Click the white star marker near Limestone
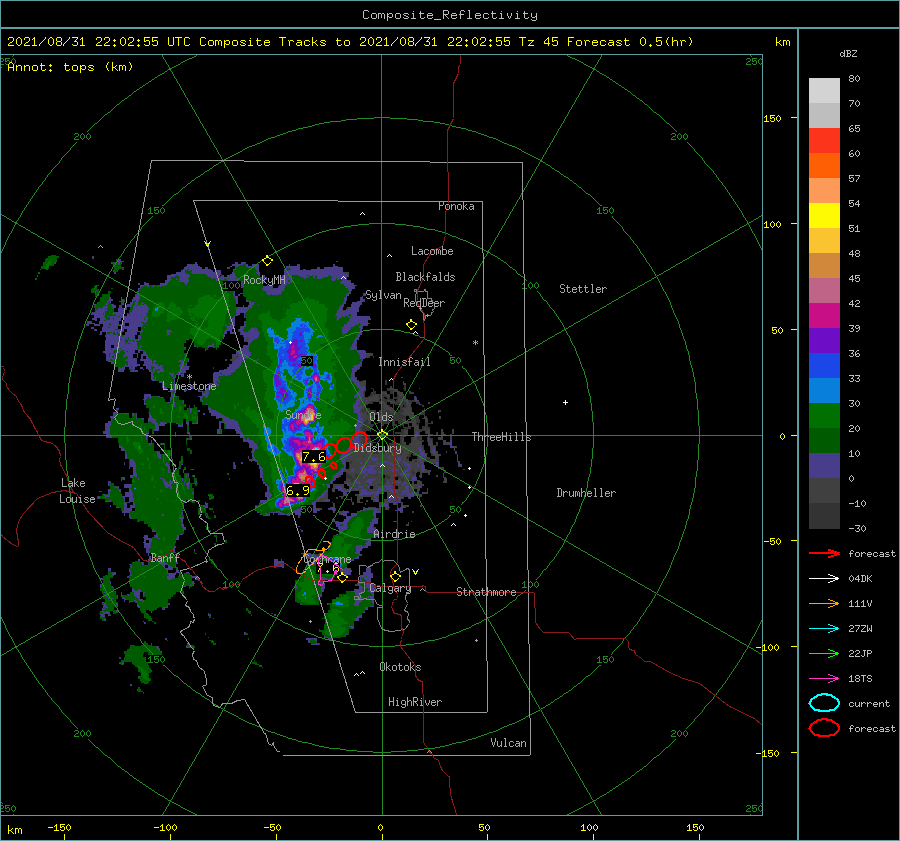900x841 pixels. [x=189, y=377]
